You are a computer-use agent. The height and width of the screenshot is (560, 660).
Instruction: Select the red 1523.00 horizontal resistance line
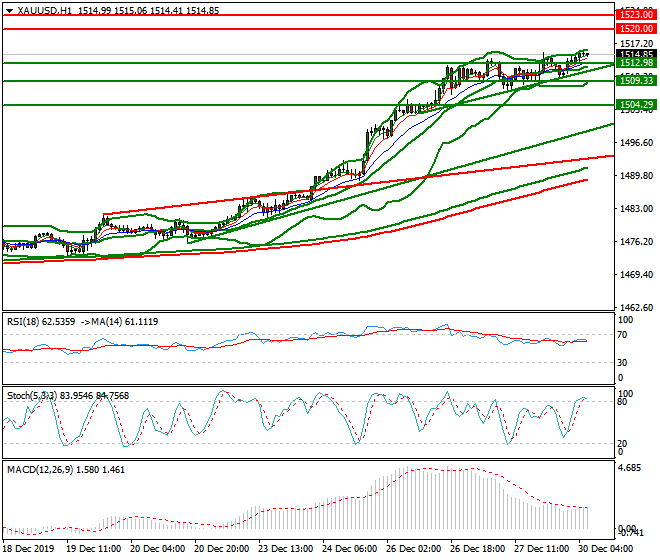[x=308, y=15]
